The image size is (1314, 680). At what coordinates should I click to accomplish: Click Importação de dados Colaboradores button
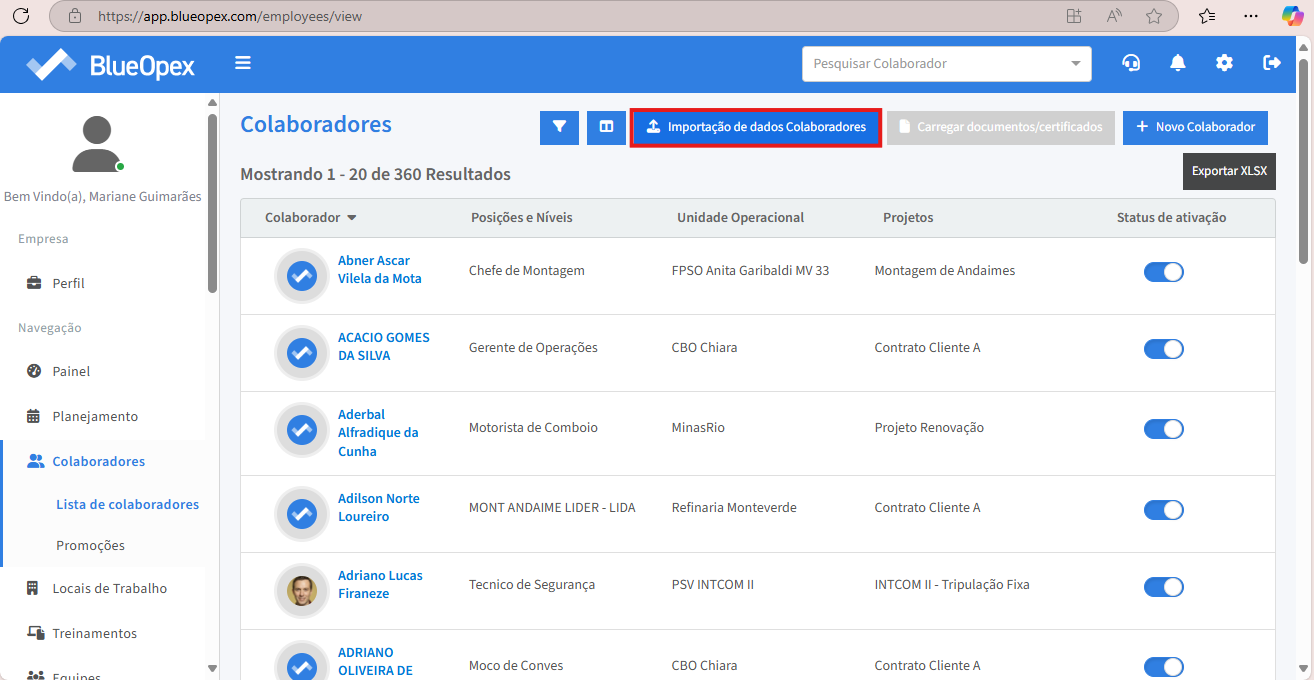[756, 127]
